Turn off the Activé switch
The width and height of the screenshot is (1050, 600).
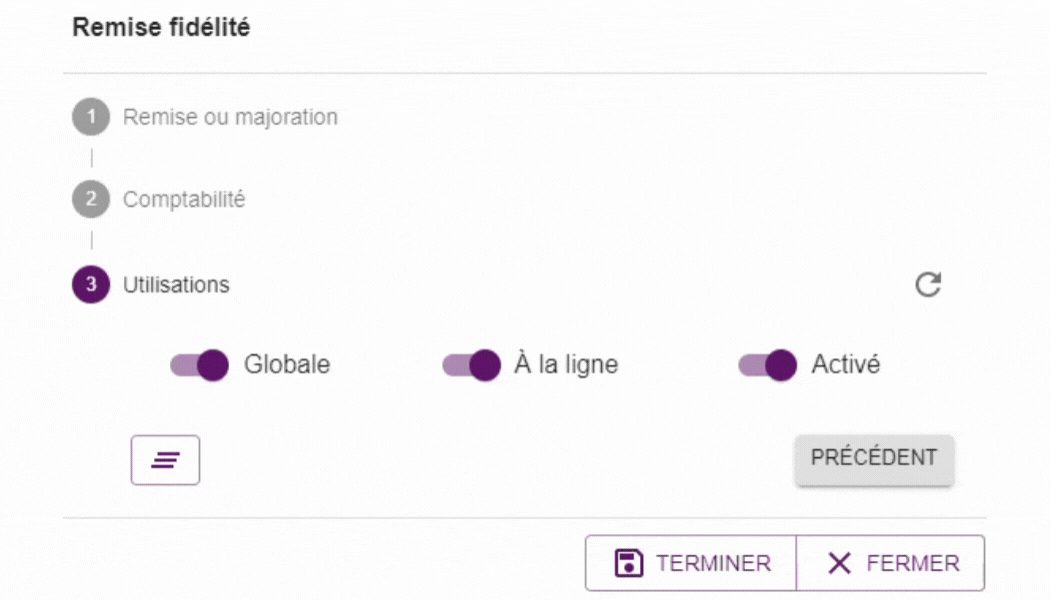coord(767,365)
